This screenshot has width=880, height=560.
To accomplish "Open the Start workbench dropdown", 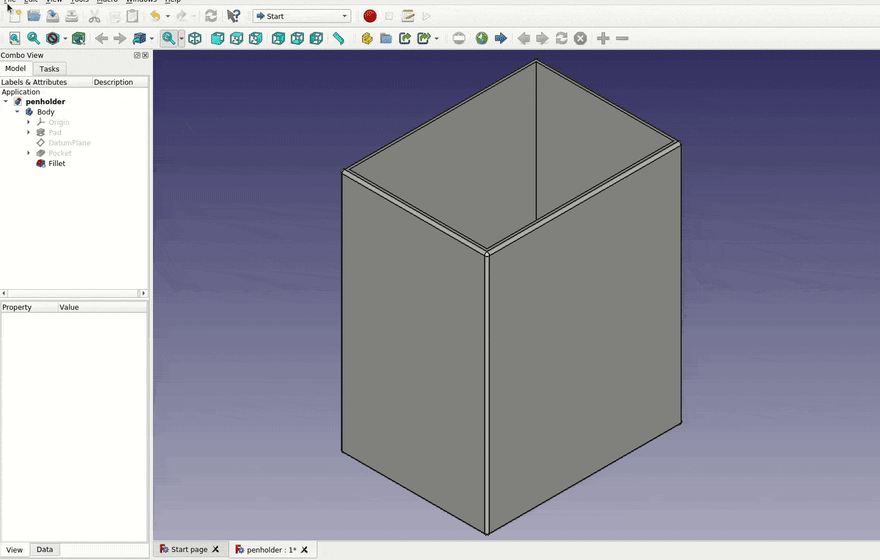I will tap(302, 16).
